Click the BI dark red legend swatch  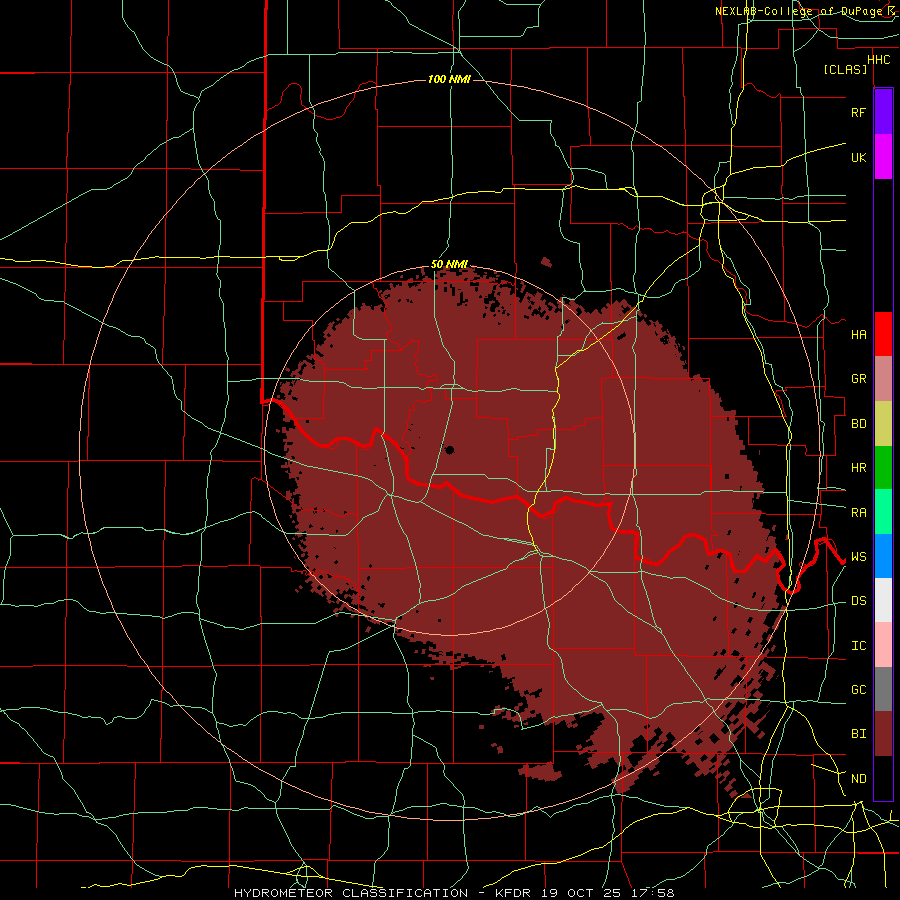click(x=883, y=734)
